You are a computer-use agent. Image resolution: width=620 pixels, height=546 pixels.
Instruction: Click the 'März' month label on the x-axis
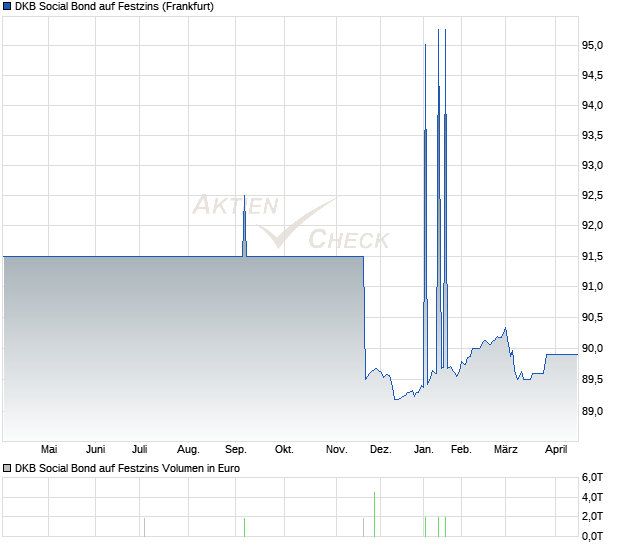[x=506, y=449]
